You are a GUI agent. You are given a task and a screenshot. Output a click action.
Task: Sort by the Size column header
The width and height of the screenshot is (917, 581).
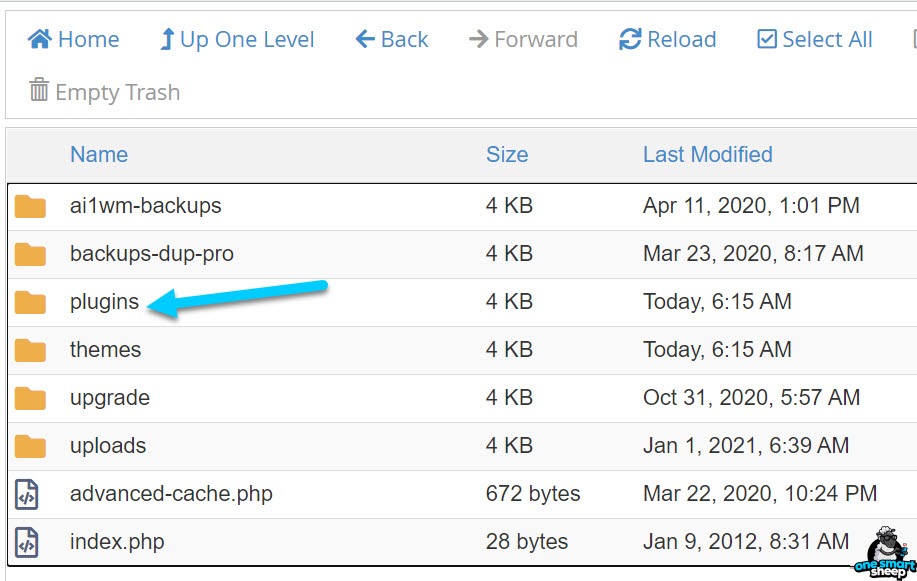pyautogui.click(x=507, y=154)
